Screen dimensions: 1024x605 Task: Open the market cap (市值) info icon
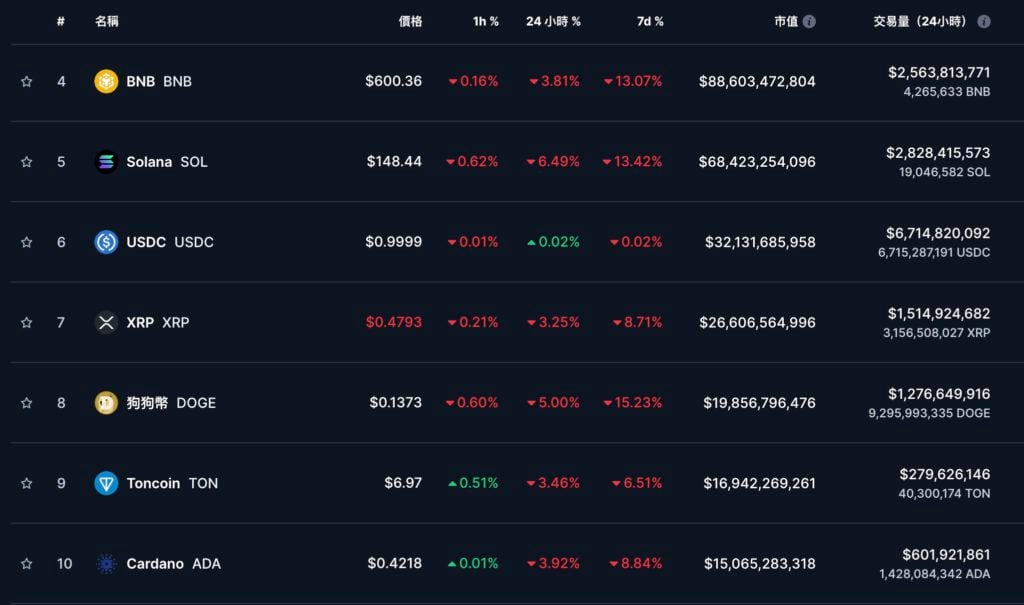809,21
